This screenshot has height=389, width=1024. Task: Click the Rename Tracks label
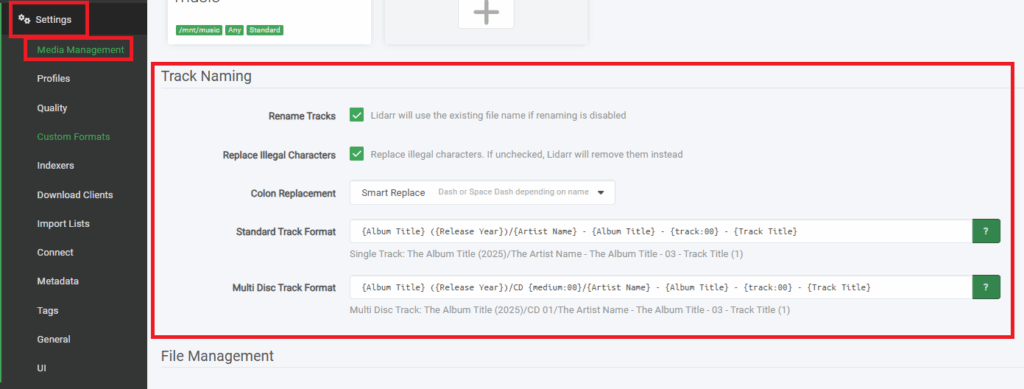[302, 116]
